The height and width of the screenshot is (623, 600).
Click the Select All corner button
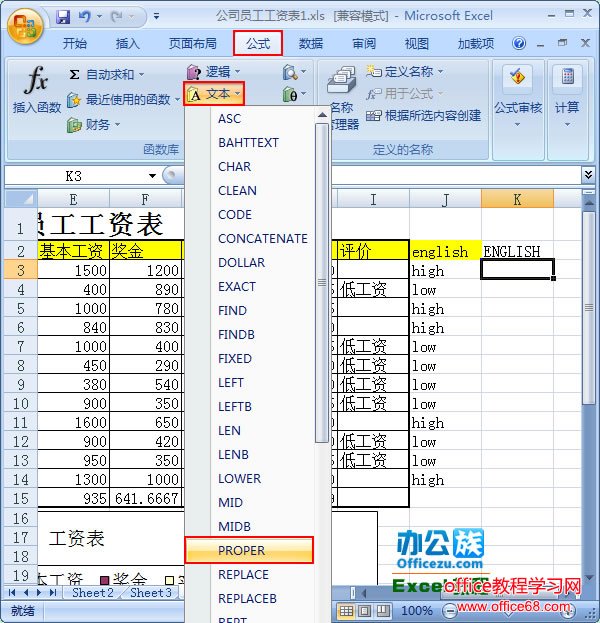[21, 199]
